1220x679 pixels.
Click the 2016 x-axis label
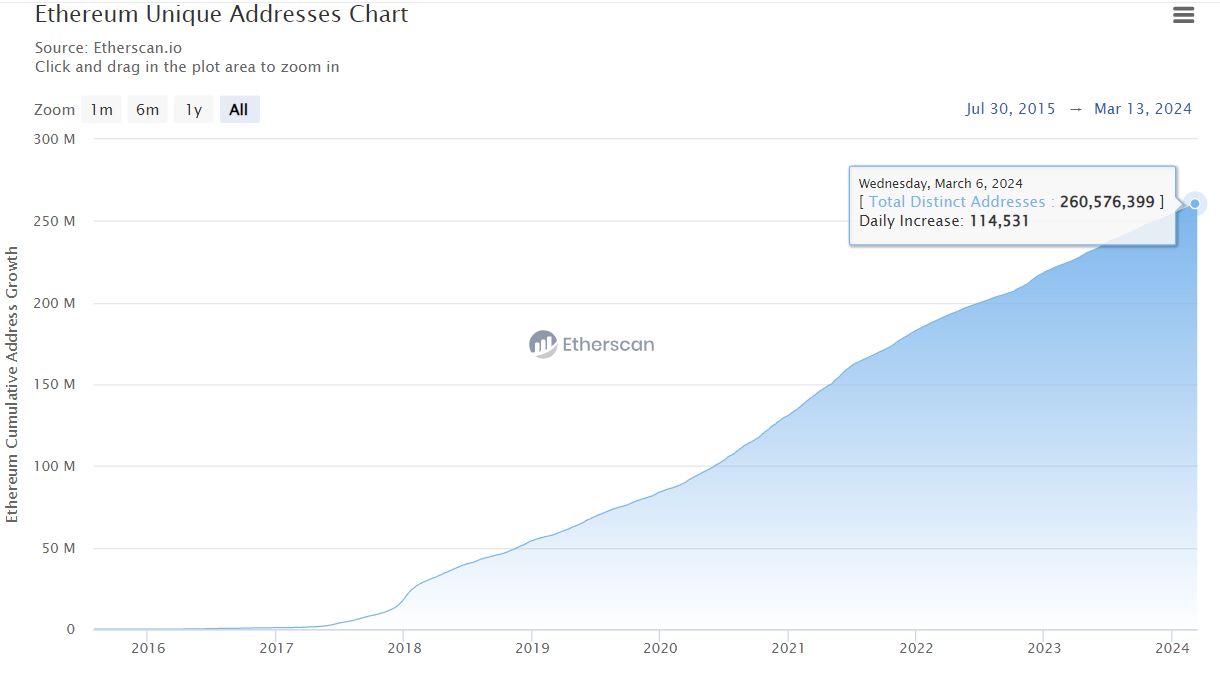[147, 647]
